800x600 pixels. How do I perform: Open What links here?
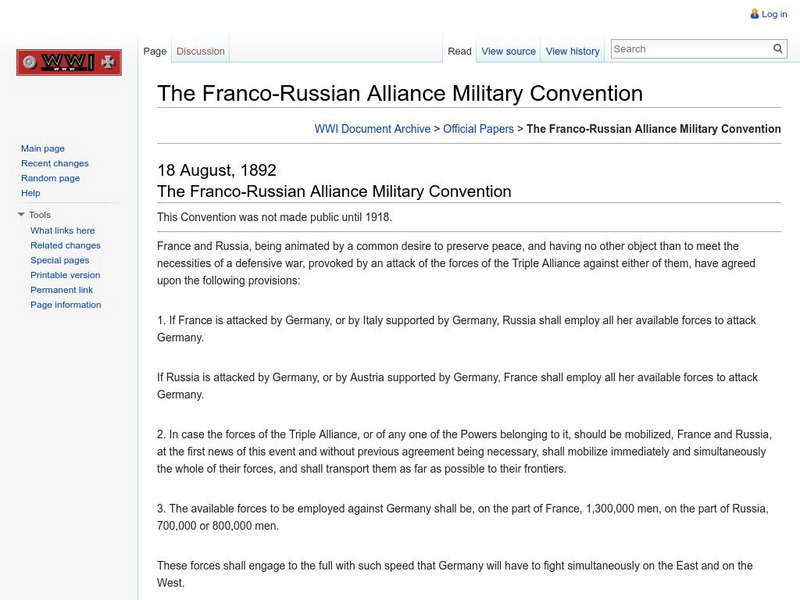click(63, 231)
